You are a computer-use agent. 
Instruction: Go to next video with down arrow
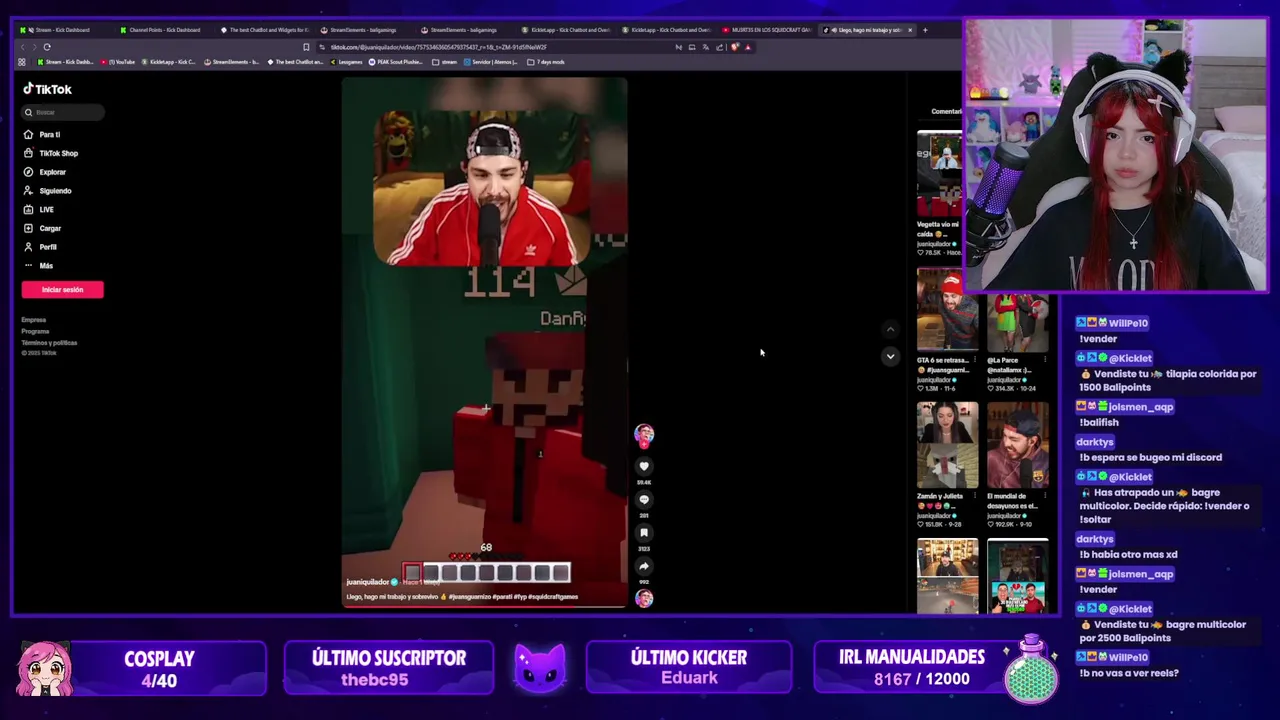pyautogui.click(x=890, y=356)
